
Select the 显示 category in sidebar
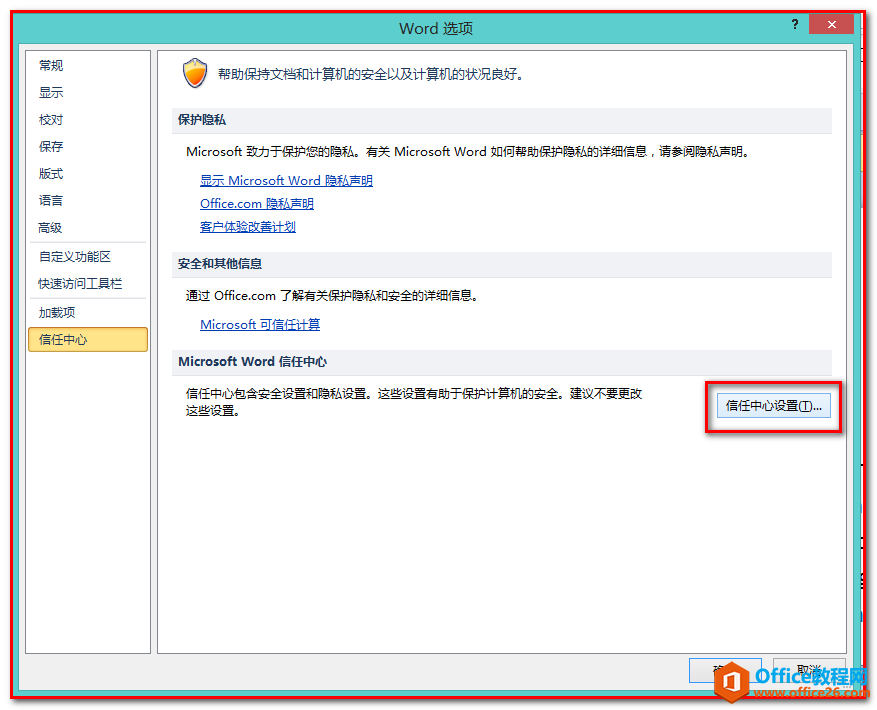click(x=51, y=92)
